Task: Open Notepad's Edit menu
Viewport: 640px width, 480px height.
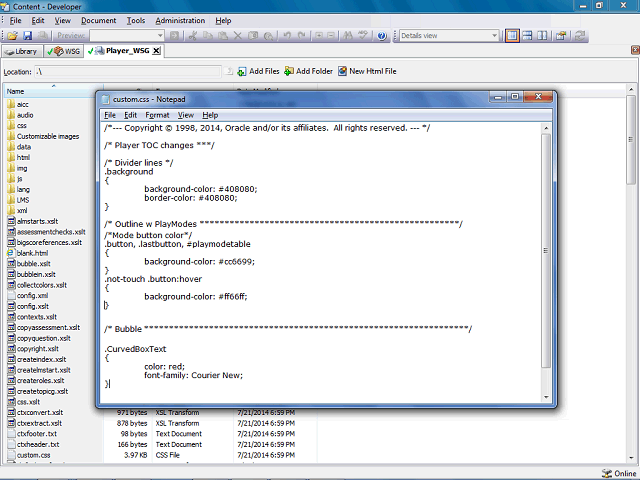Action: [x=131, y=115]
